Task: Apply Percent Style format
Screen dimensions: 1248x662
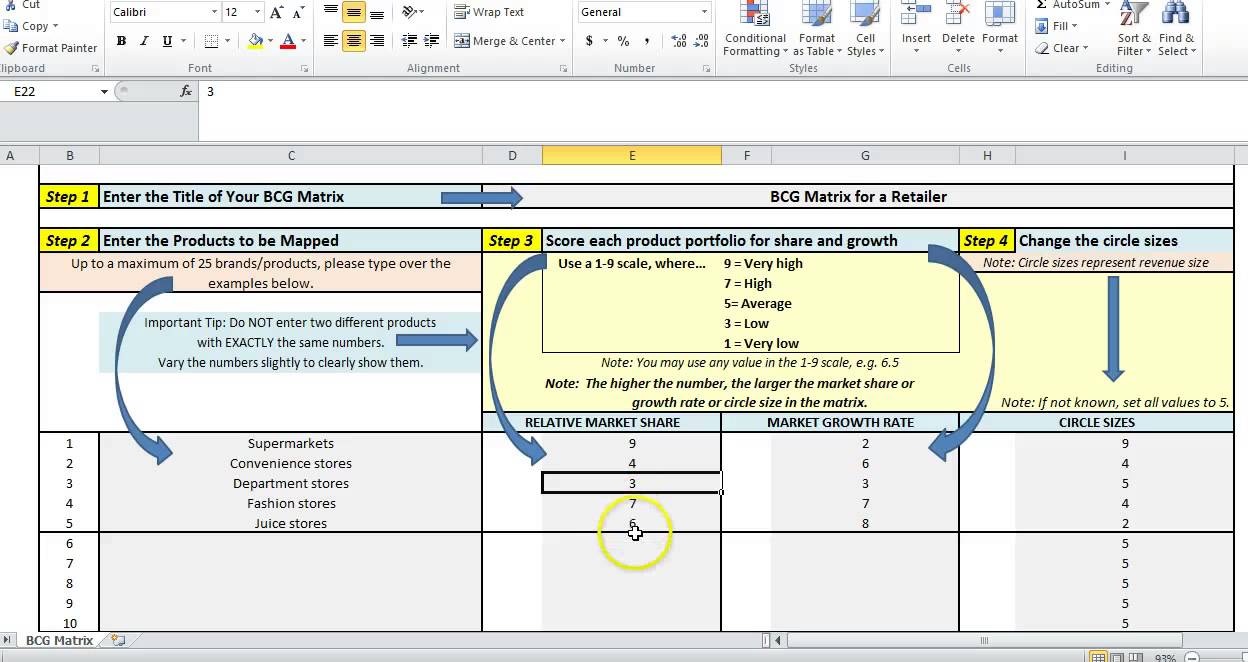Action: tap(623, 41)
